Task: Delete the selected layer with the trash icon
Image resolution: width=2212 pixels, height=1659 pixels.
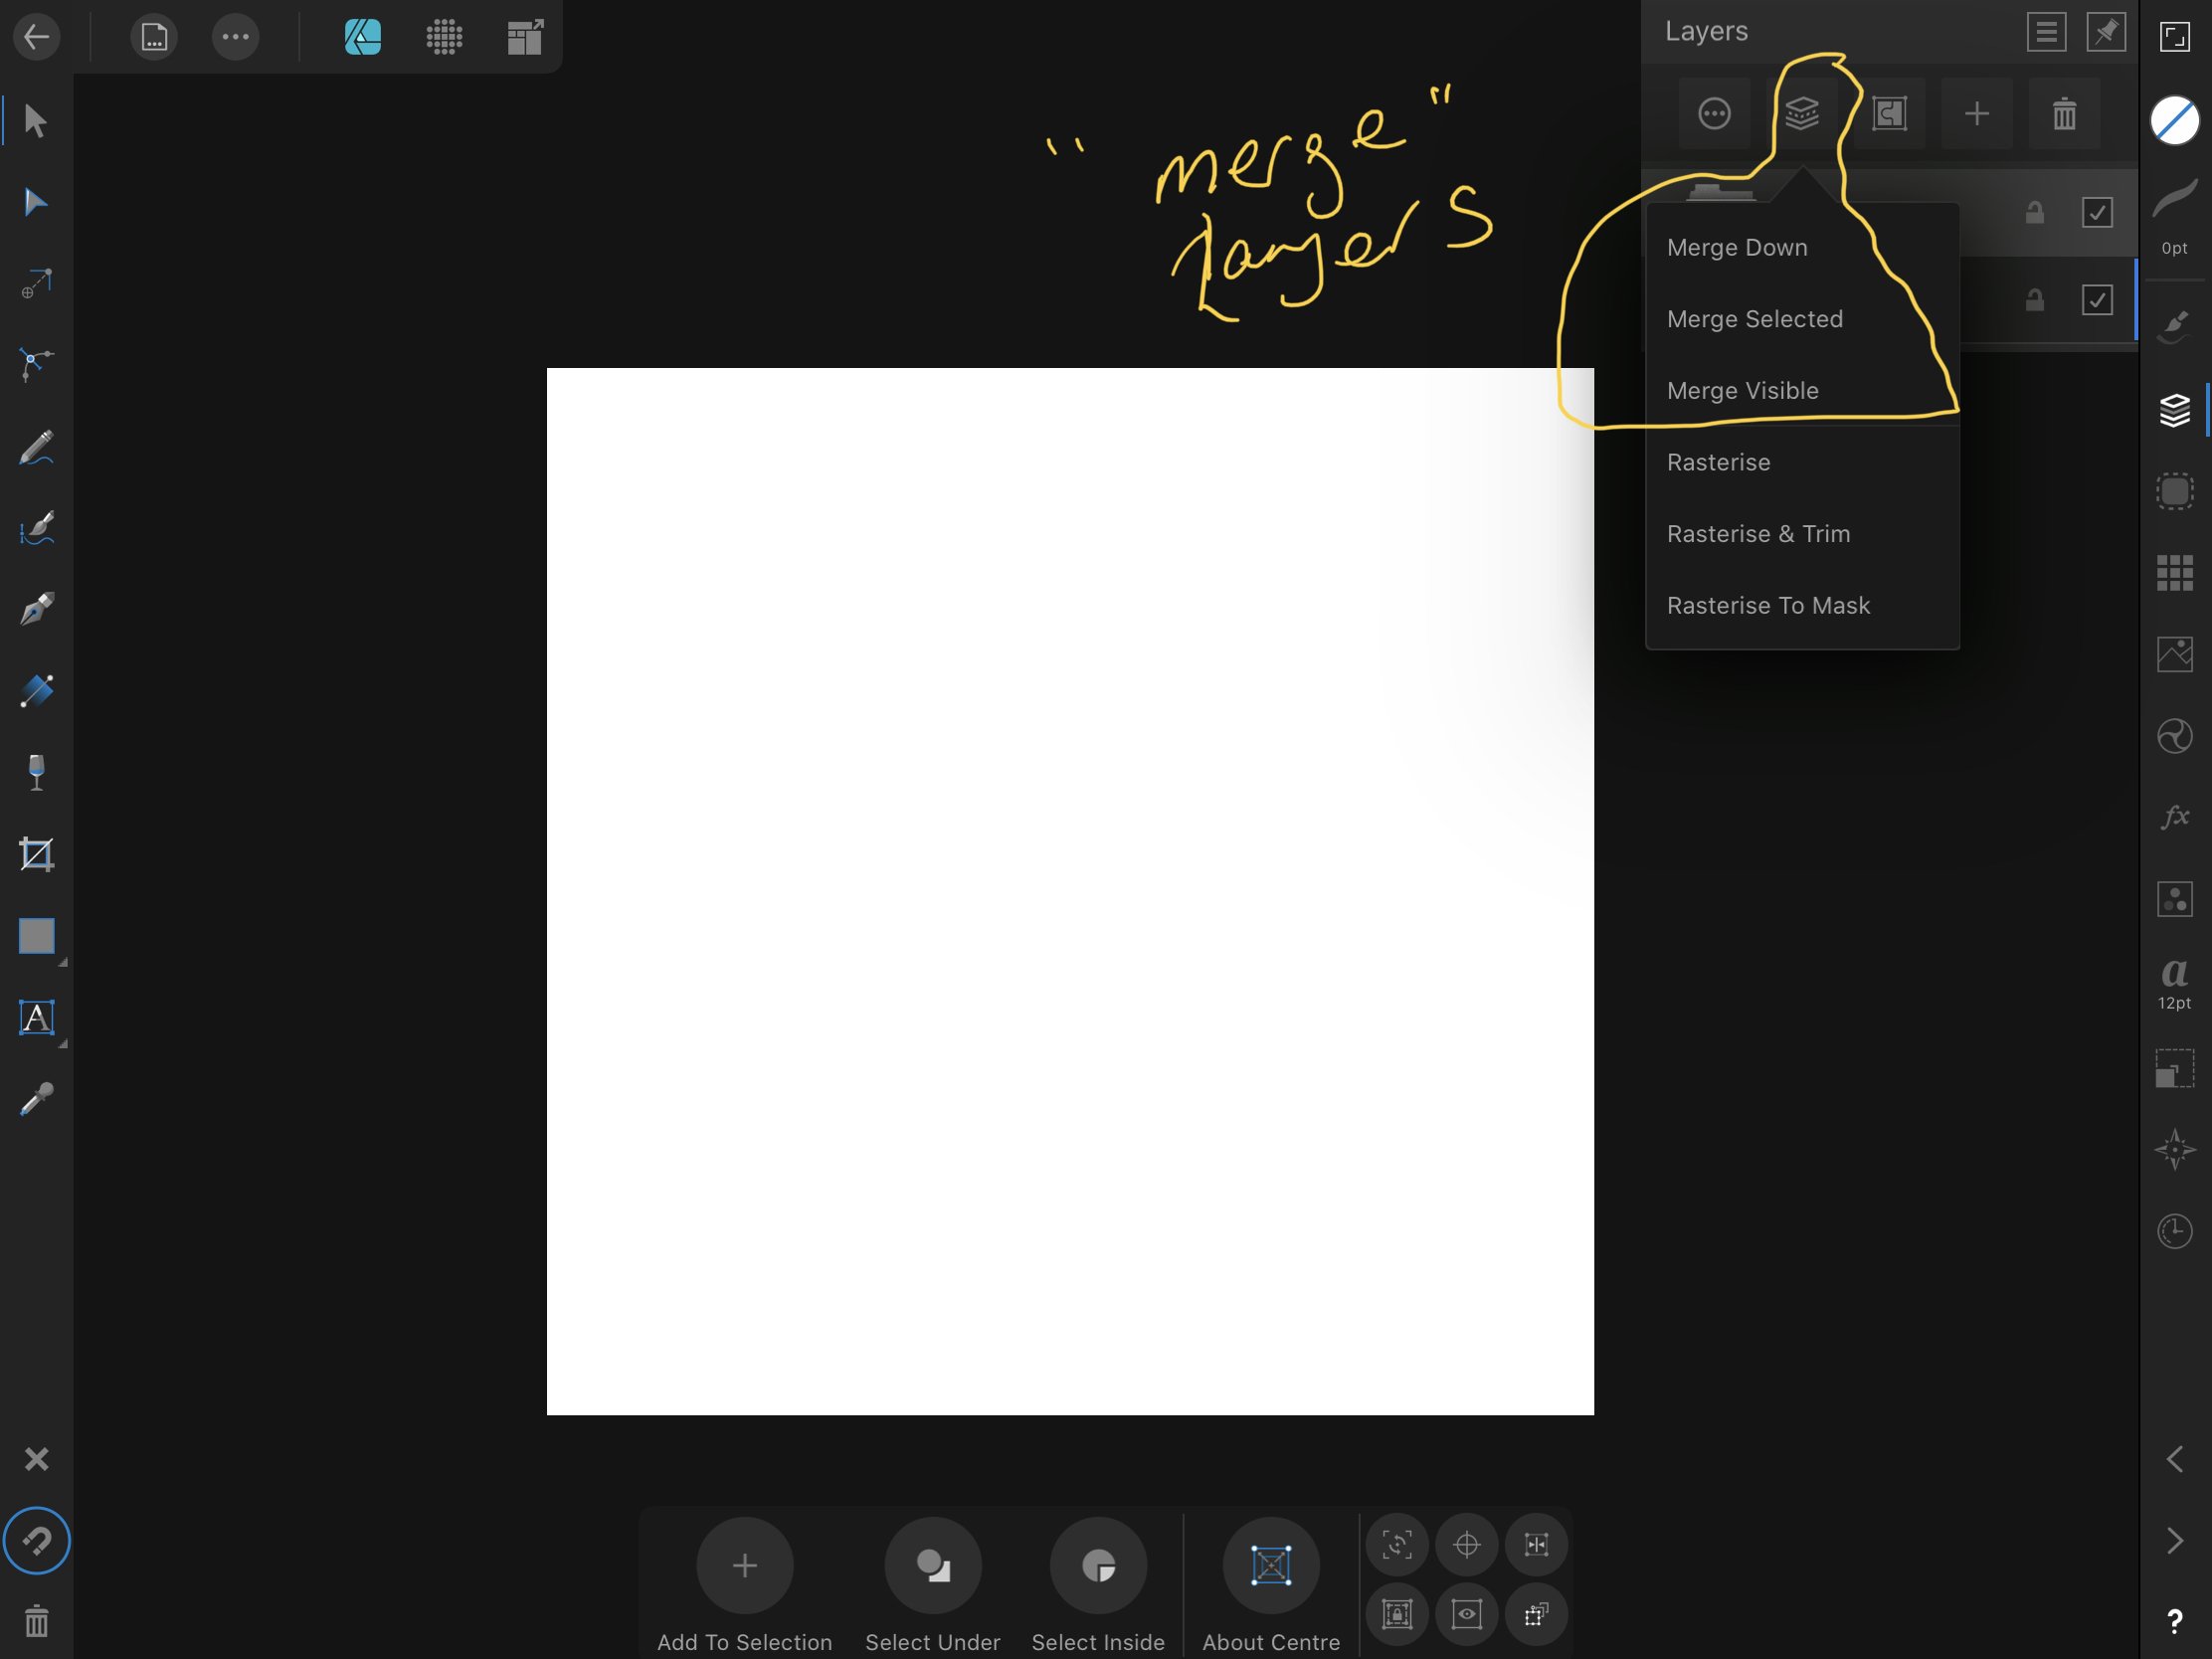Action: tap(2064, 113)
